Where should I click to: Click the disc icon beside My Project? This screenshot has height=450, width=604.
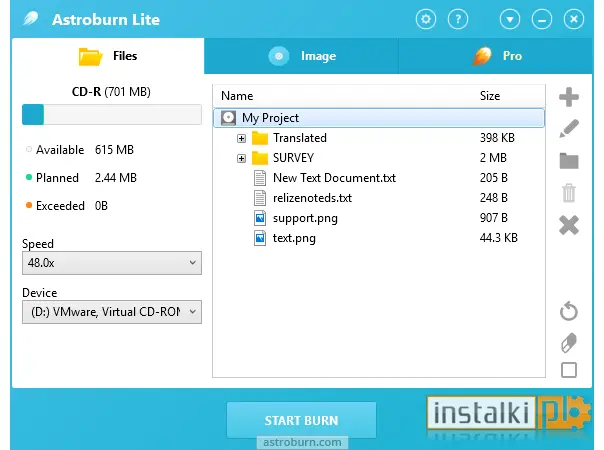228,118
